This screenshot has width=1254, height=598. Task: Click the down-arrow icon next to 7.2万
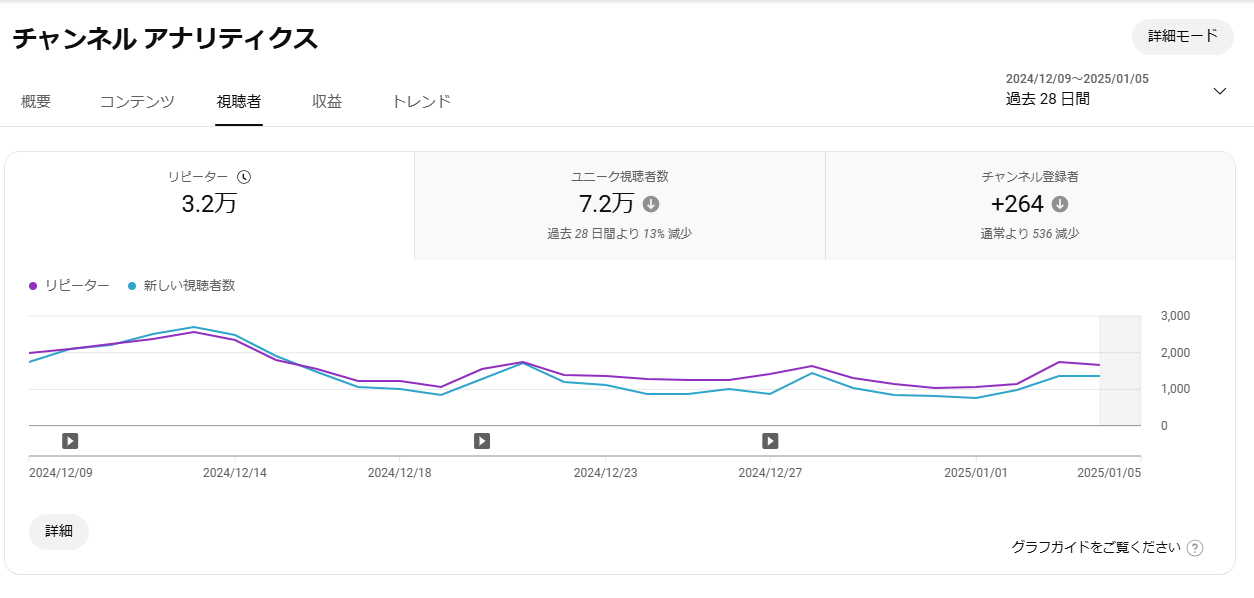coord(651,204)
